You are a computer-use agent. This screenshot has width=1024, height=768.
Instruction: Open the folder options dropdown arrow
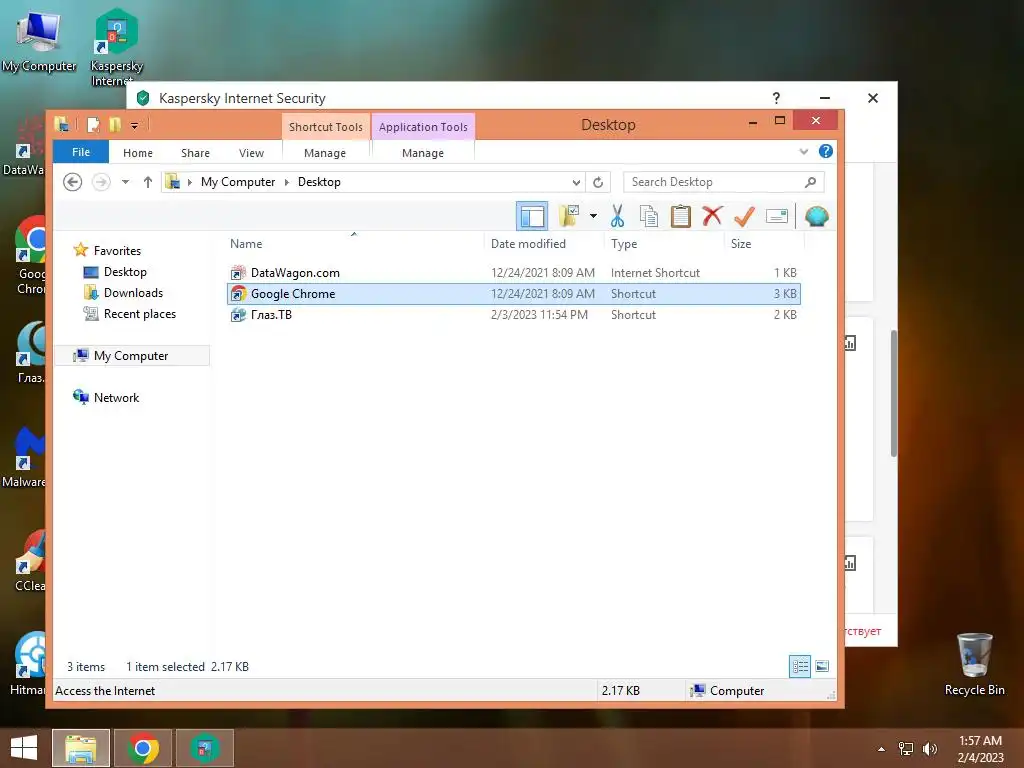(x=593, y=216)
